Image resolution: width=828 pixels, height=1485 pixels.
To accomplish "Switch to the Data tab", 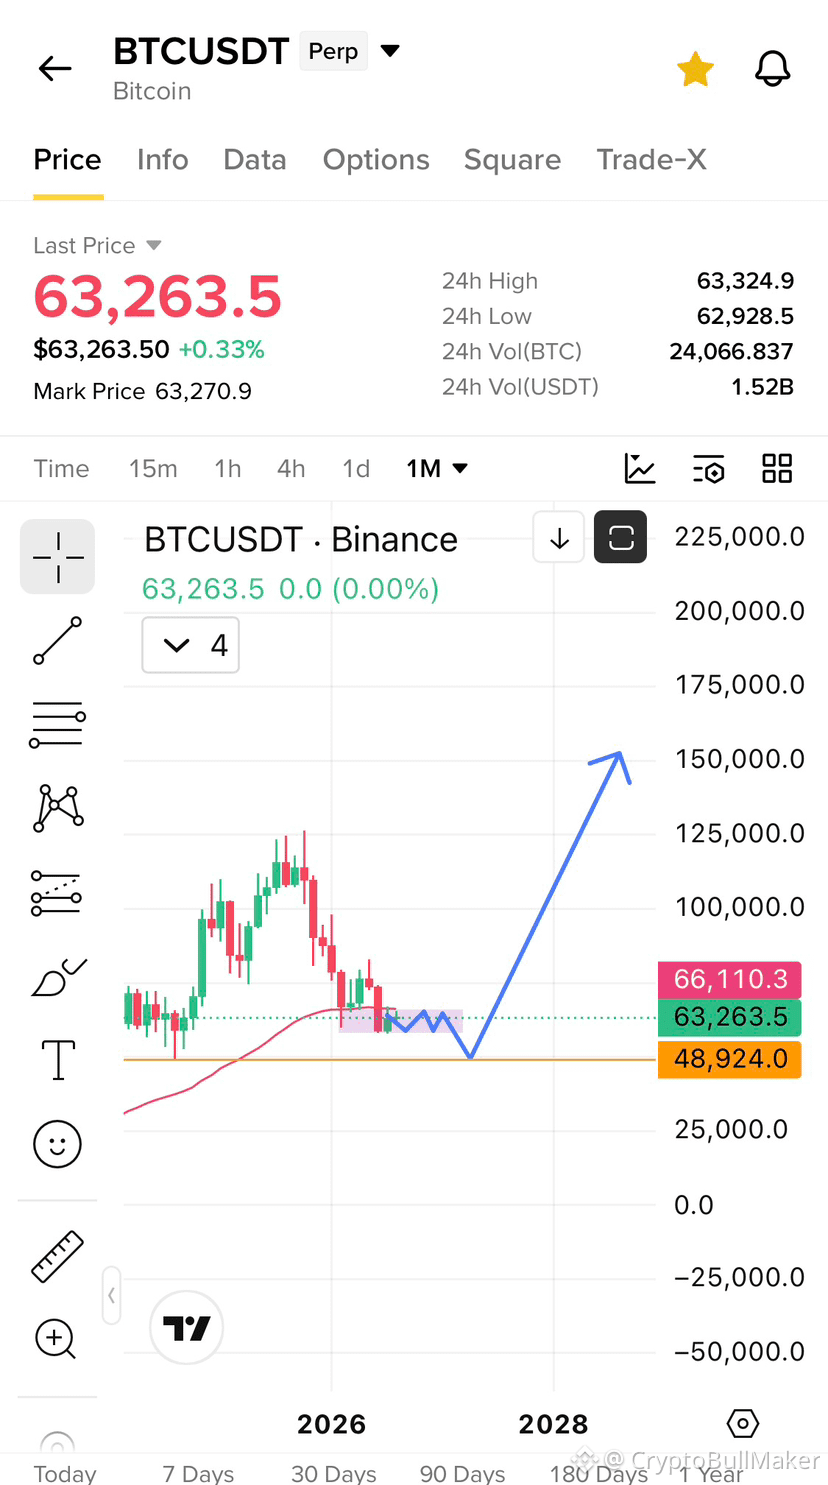I will click(x=255, y=160).
